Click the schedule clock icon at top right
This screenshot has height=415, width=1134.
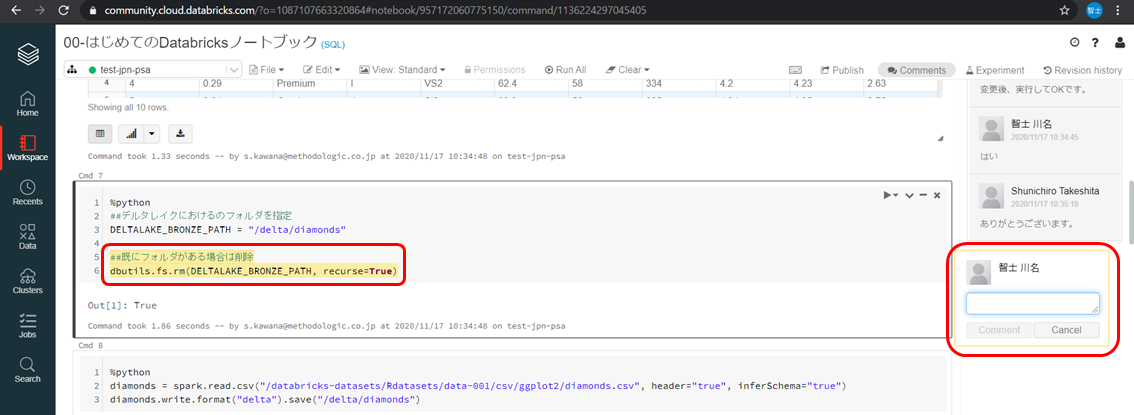1074,43
